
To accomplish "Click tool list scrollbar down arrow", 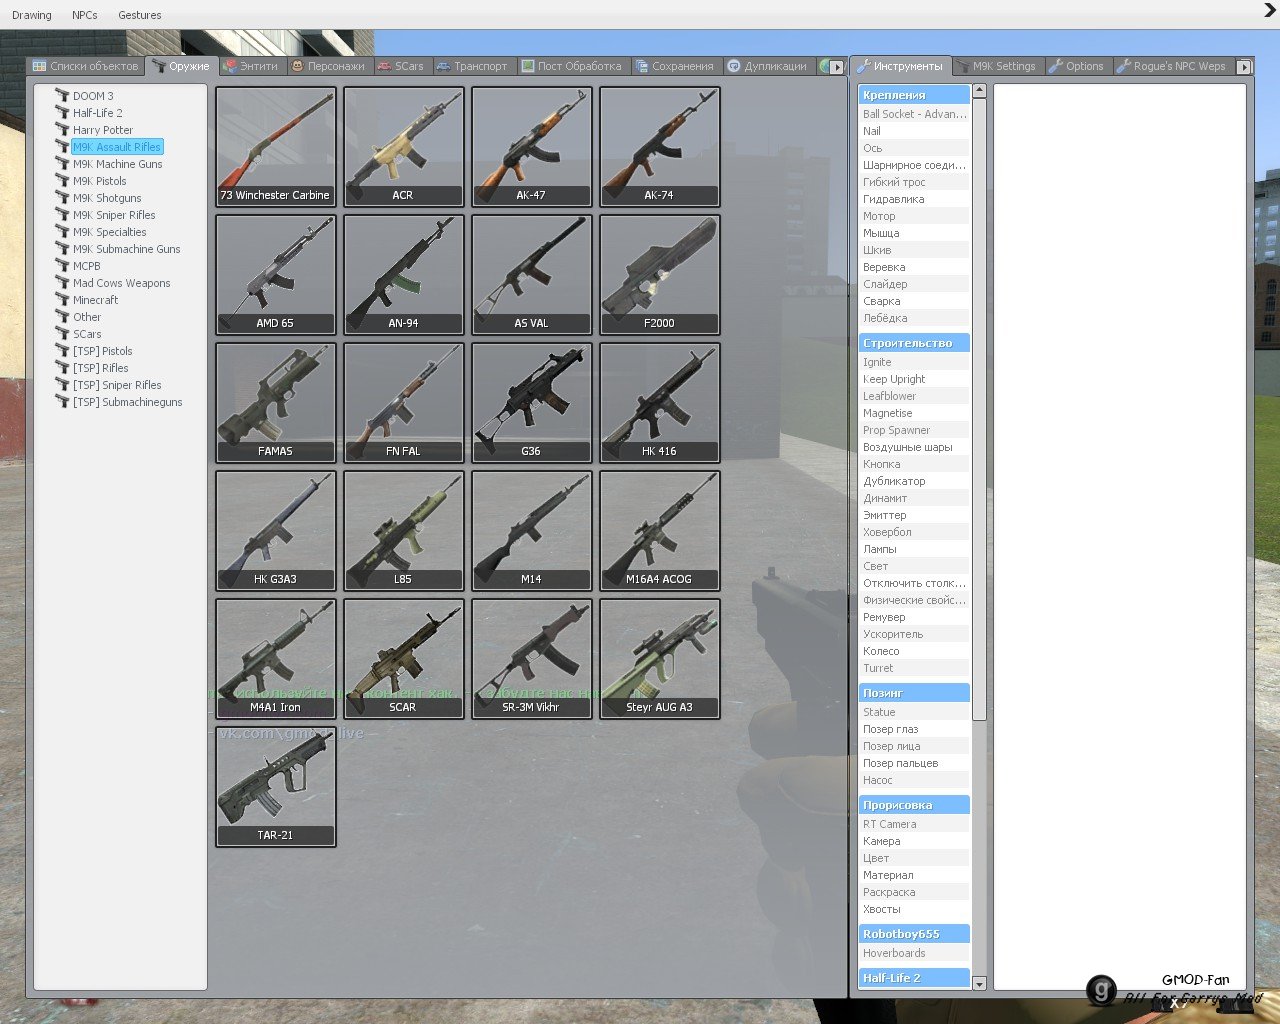I will pyautogui.click(x=979, y=984).
